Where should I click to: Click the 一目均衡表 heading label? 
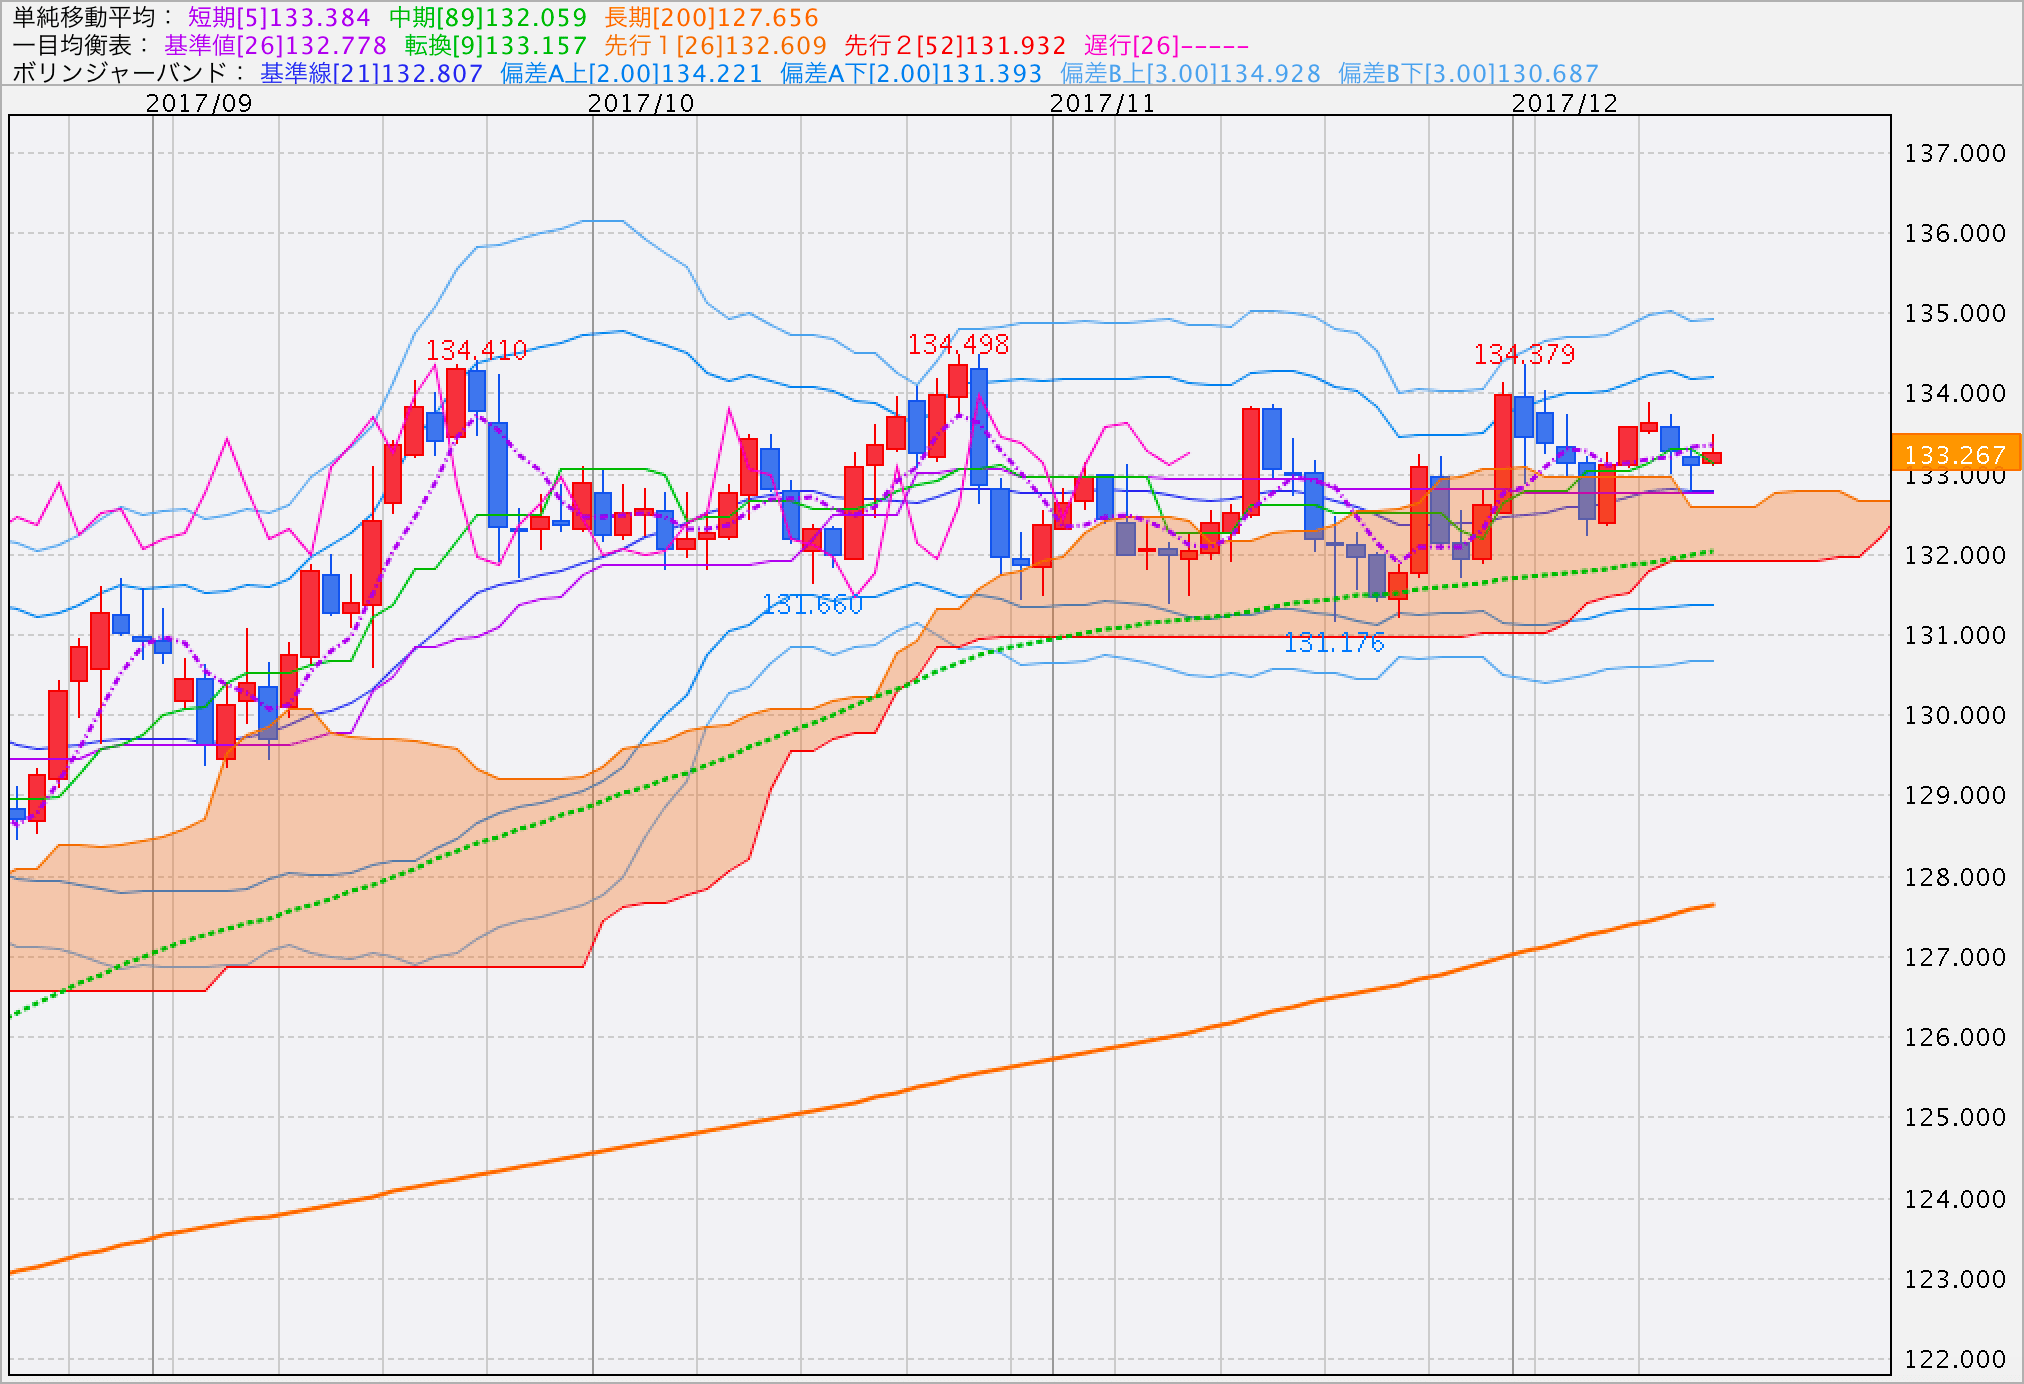80,45
